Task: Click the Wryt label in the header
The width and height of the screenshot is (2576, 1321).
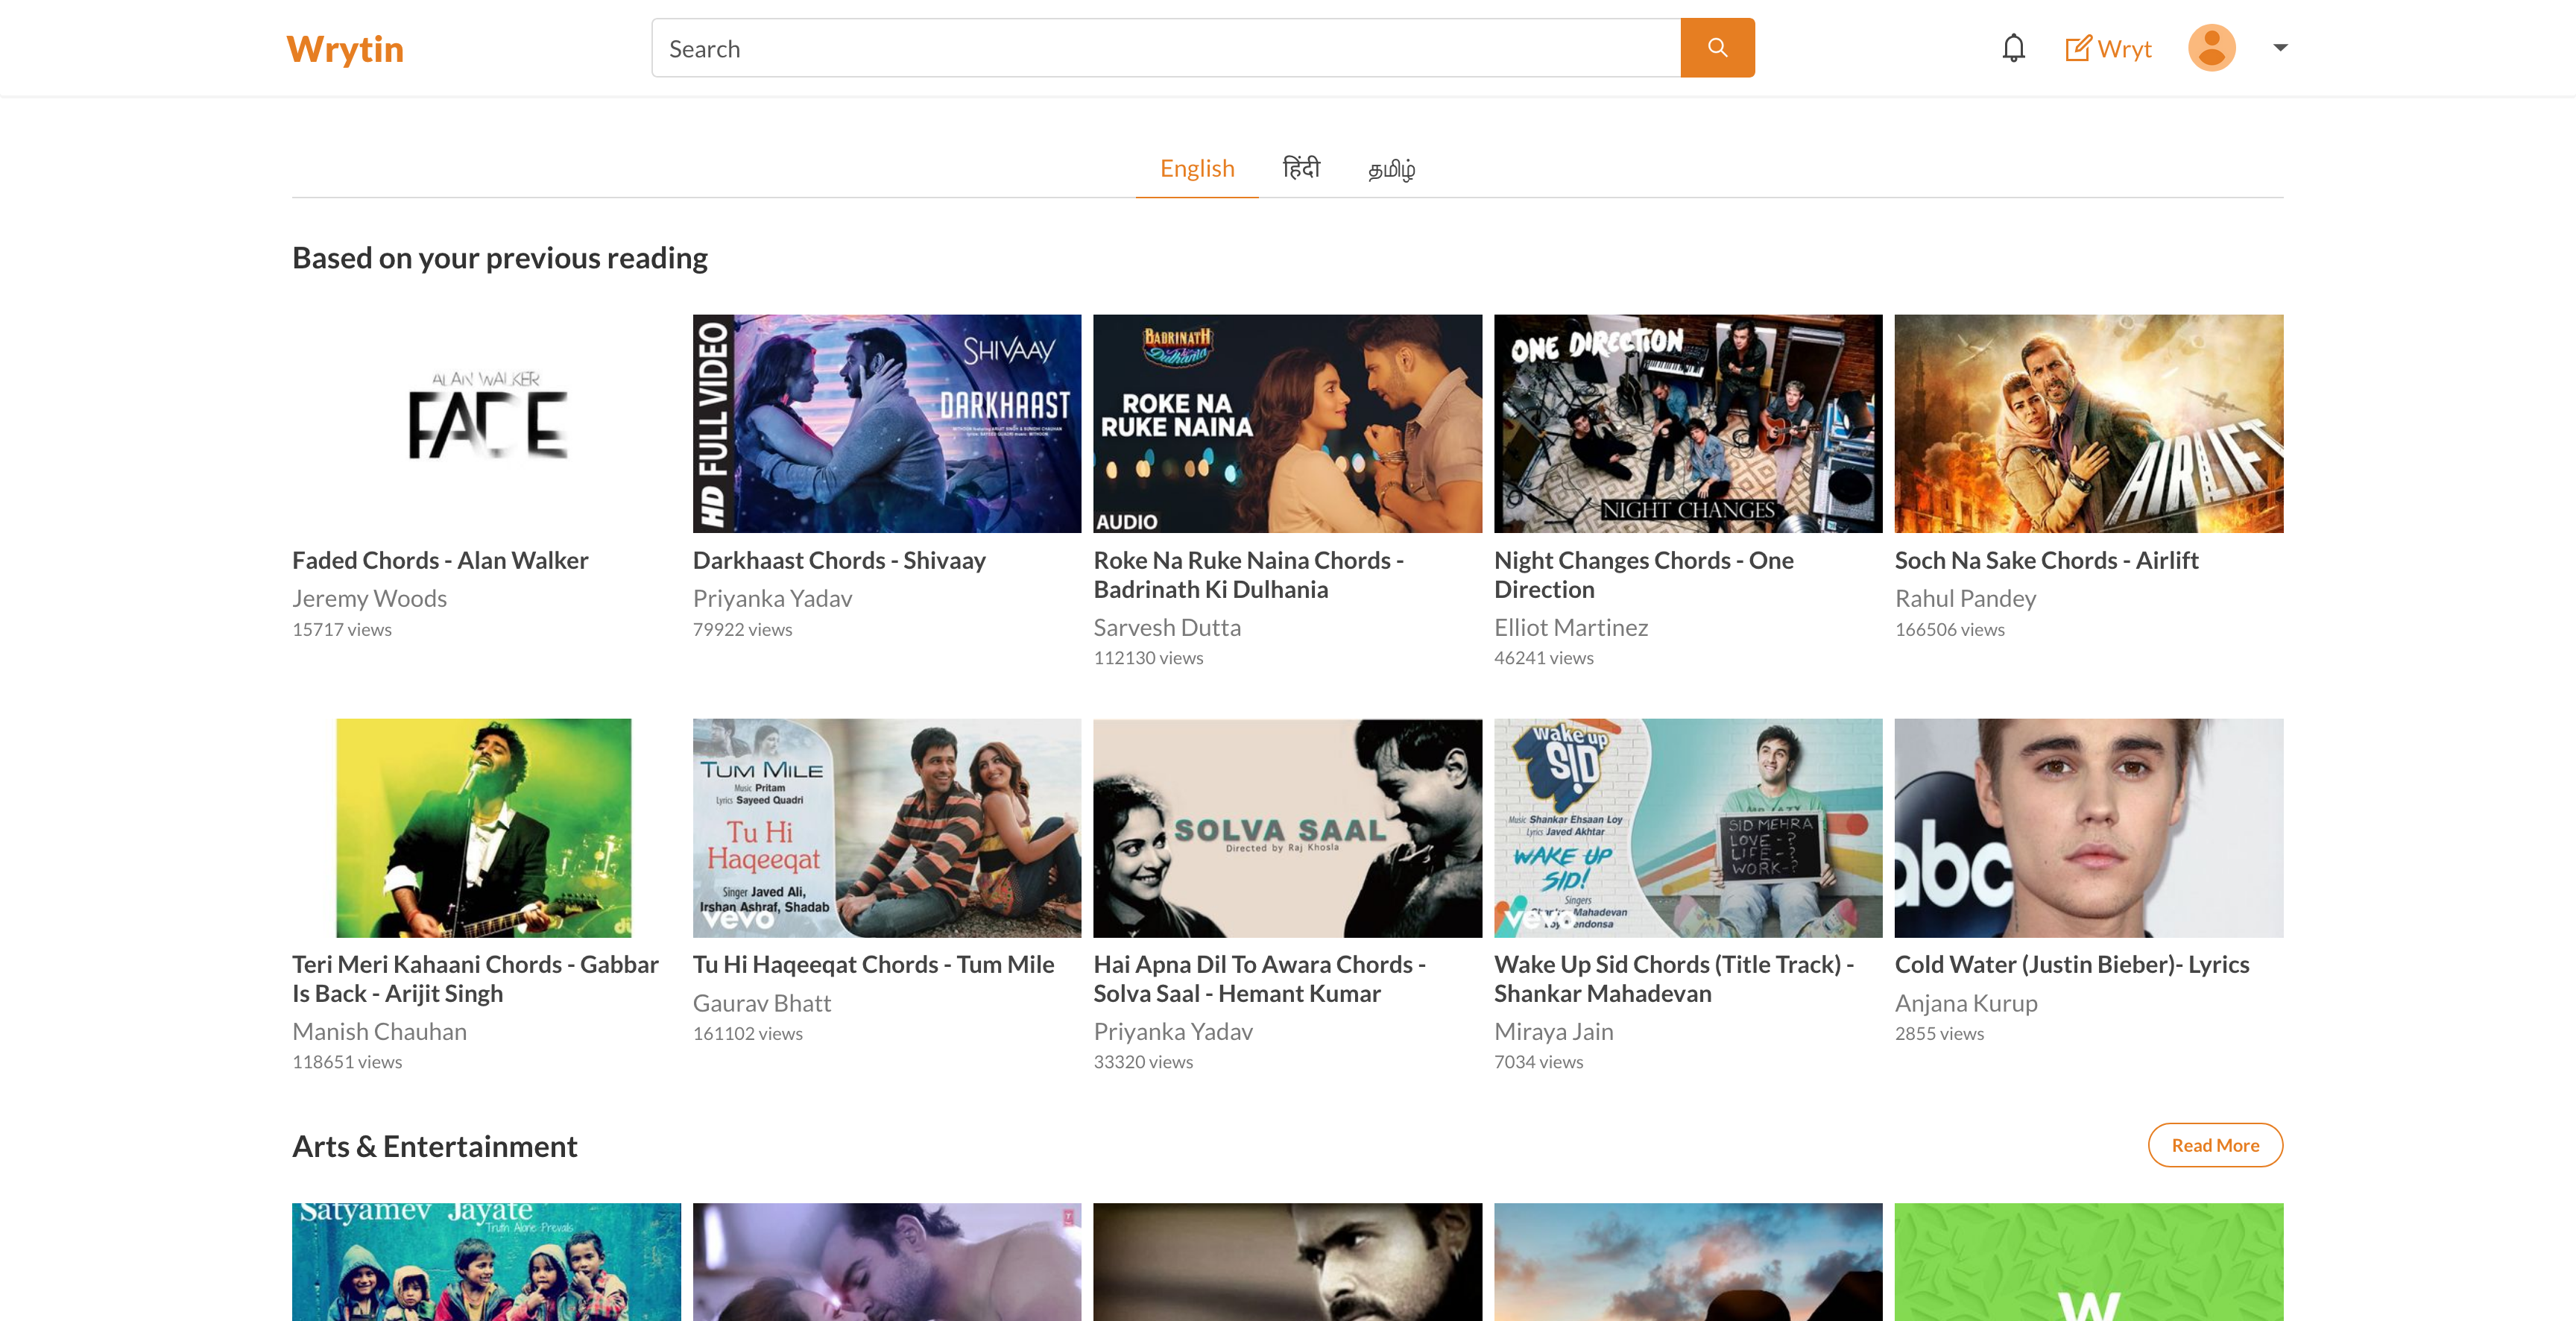Action: click(2125, 49)
